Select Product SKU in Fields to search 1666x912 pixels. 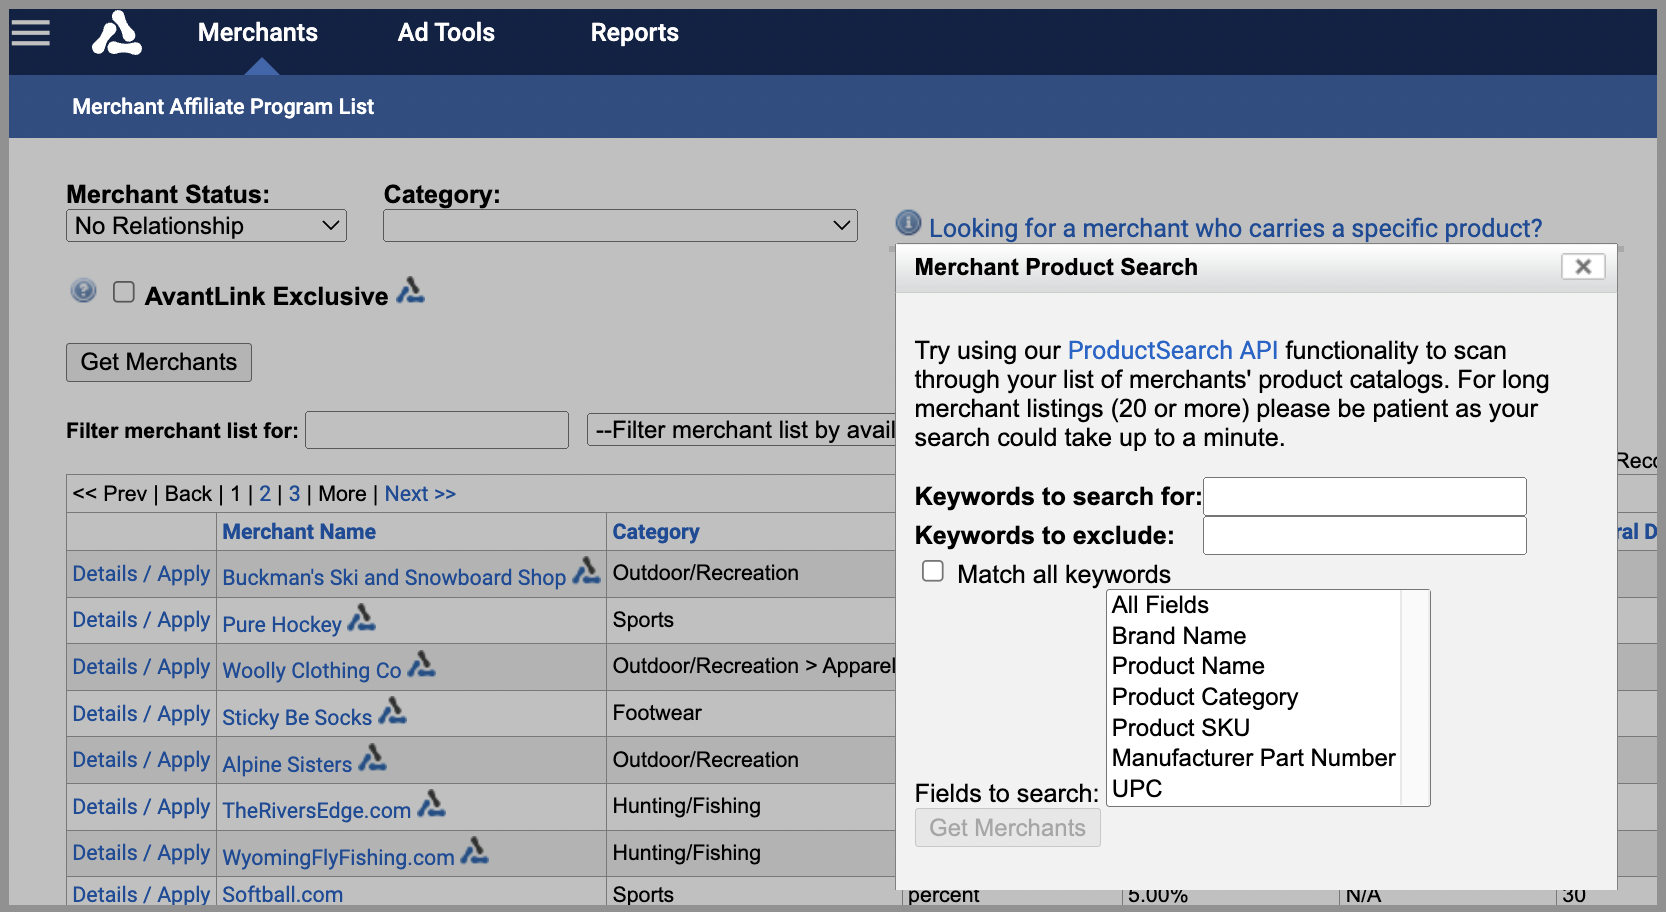1255,728
